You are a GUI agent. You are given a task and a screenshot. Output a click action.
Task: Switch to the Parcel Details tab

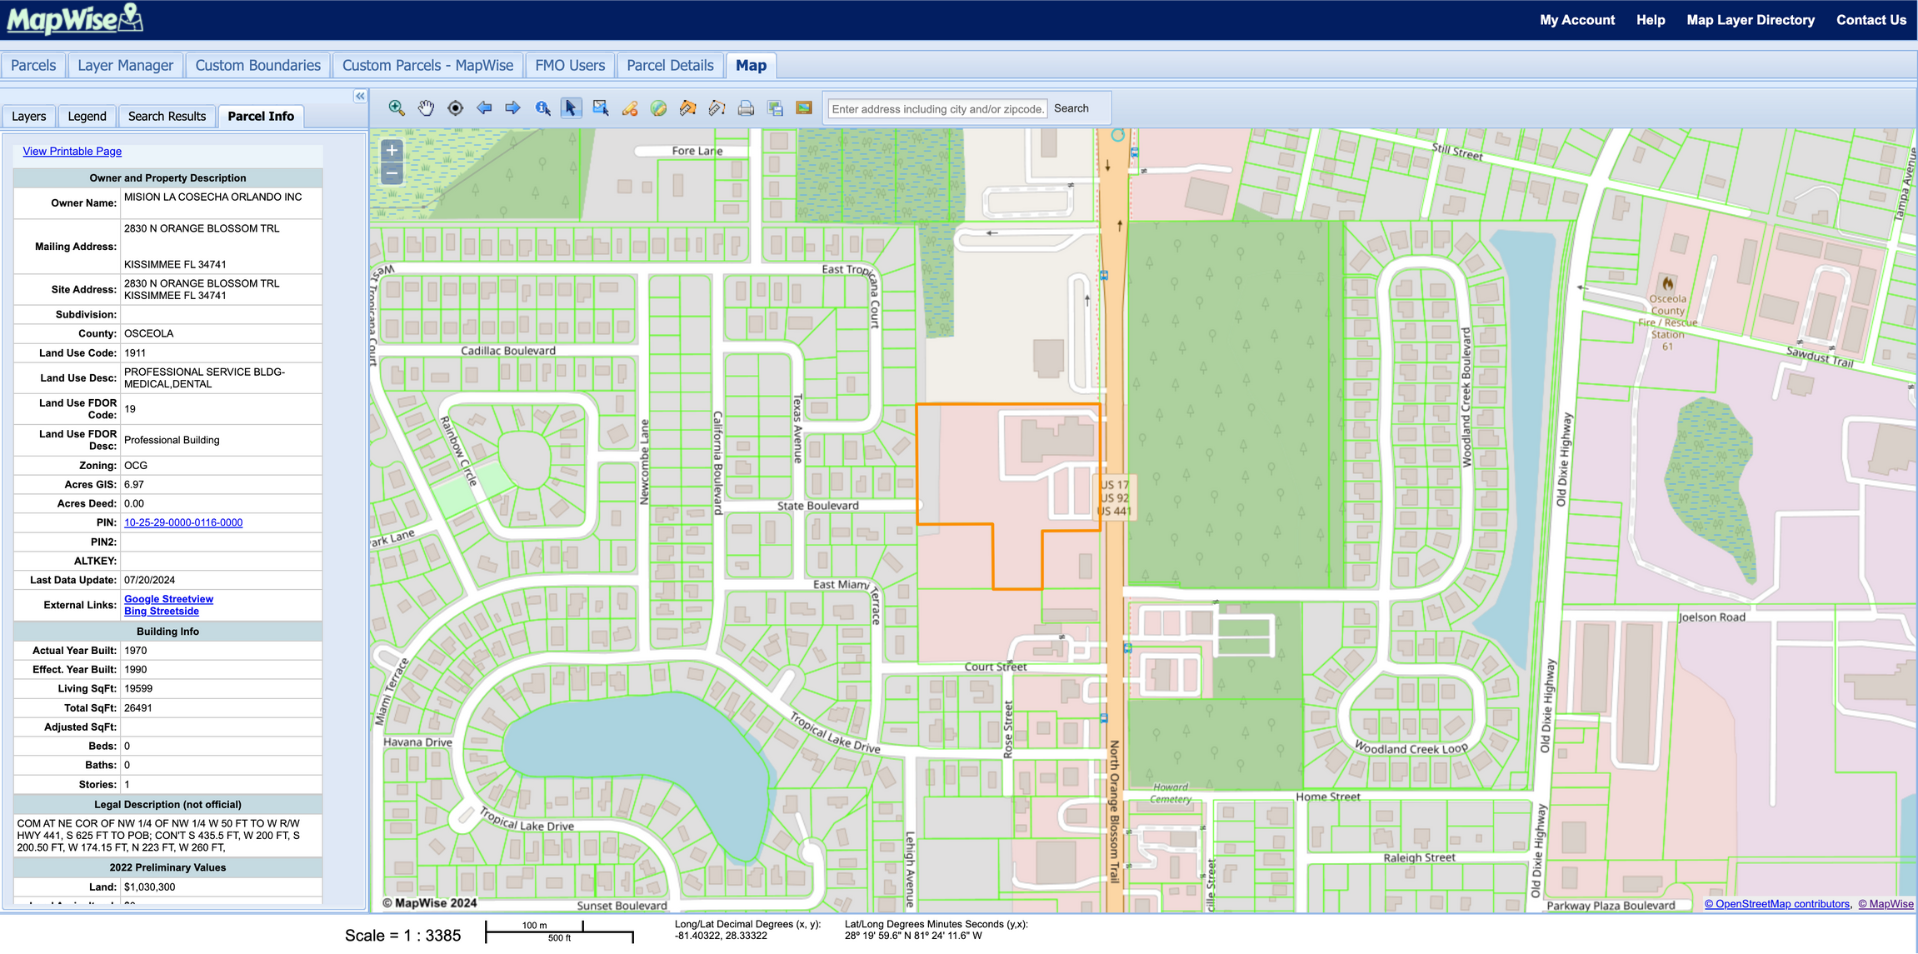point(669,64)
